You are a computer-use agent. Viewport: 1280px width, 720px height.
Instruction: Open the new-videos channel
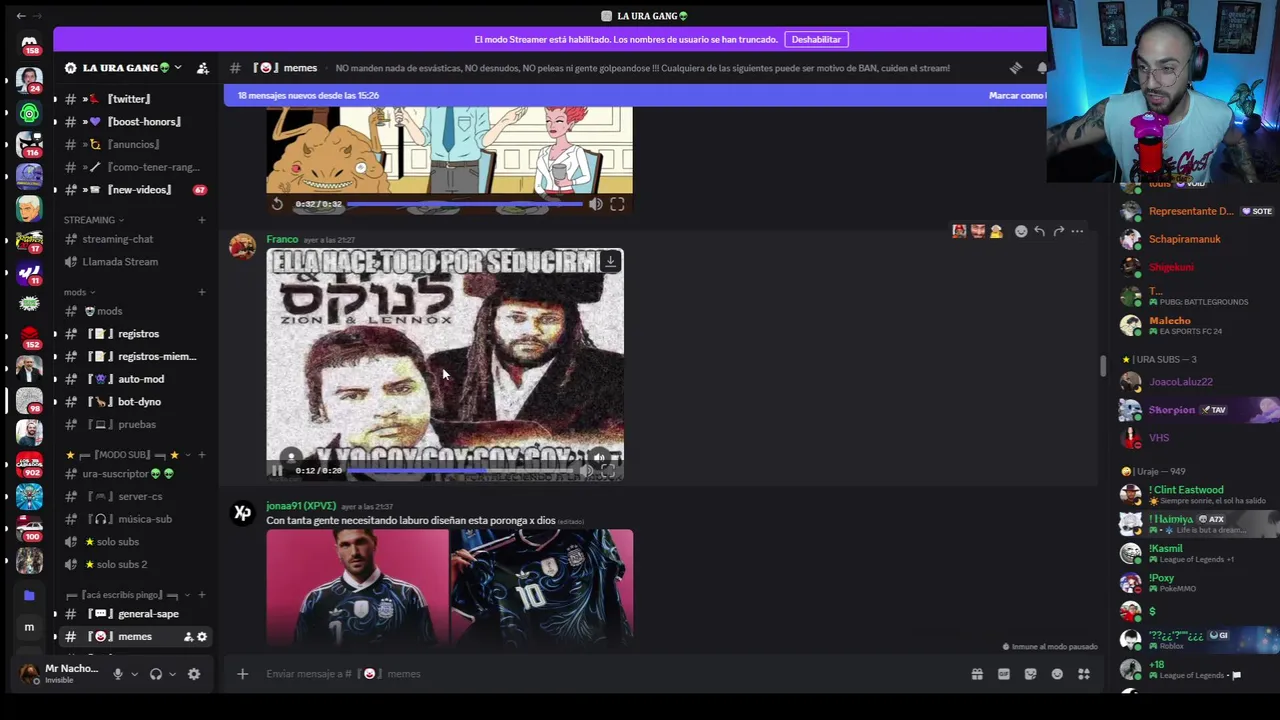(132, 190)
